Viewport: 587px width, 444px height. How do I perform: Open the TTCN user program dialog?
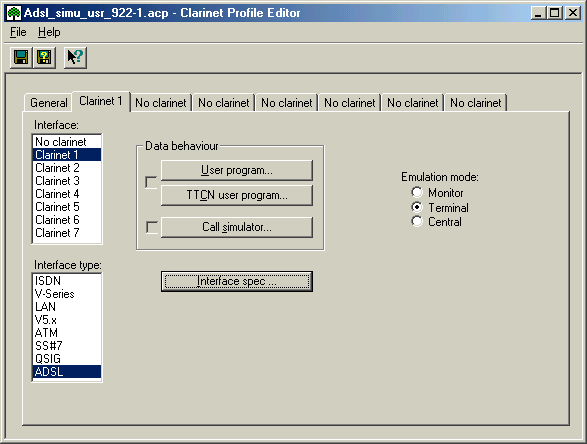(237, 195)
